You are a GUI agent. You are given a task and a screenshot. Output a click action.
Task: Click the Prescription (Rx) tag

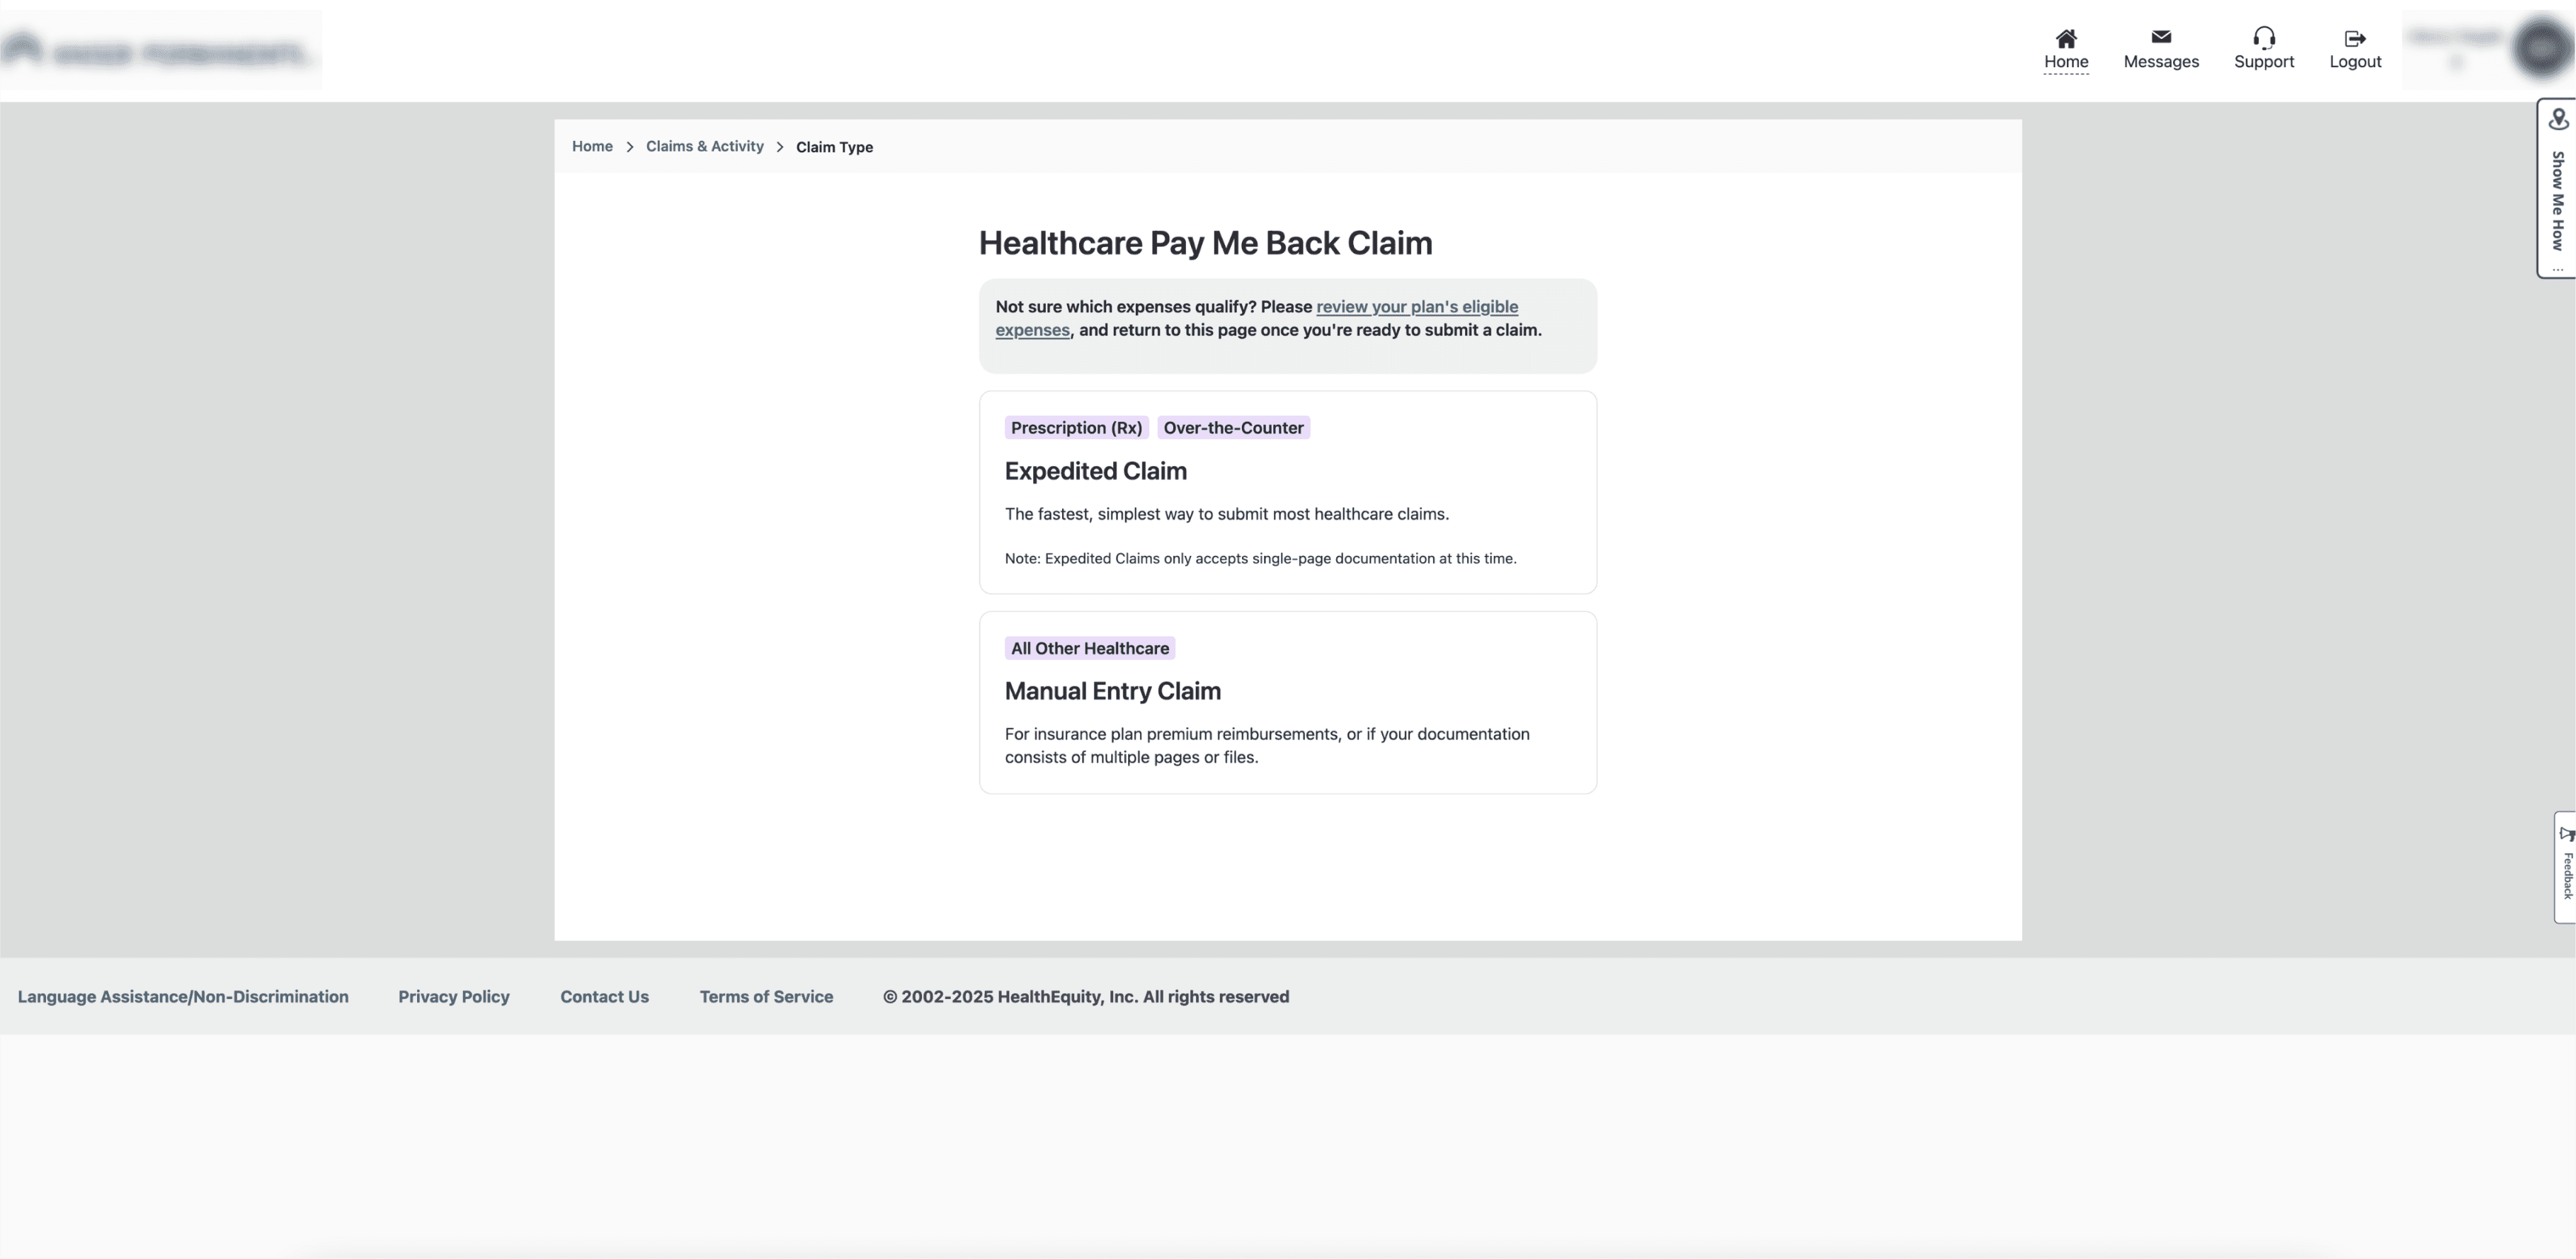1076,428
